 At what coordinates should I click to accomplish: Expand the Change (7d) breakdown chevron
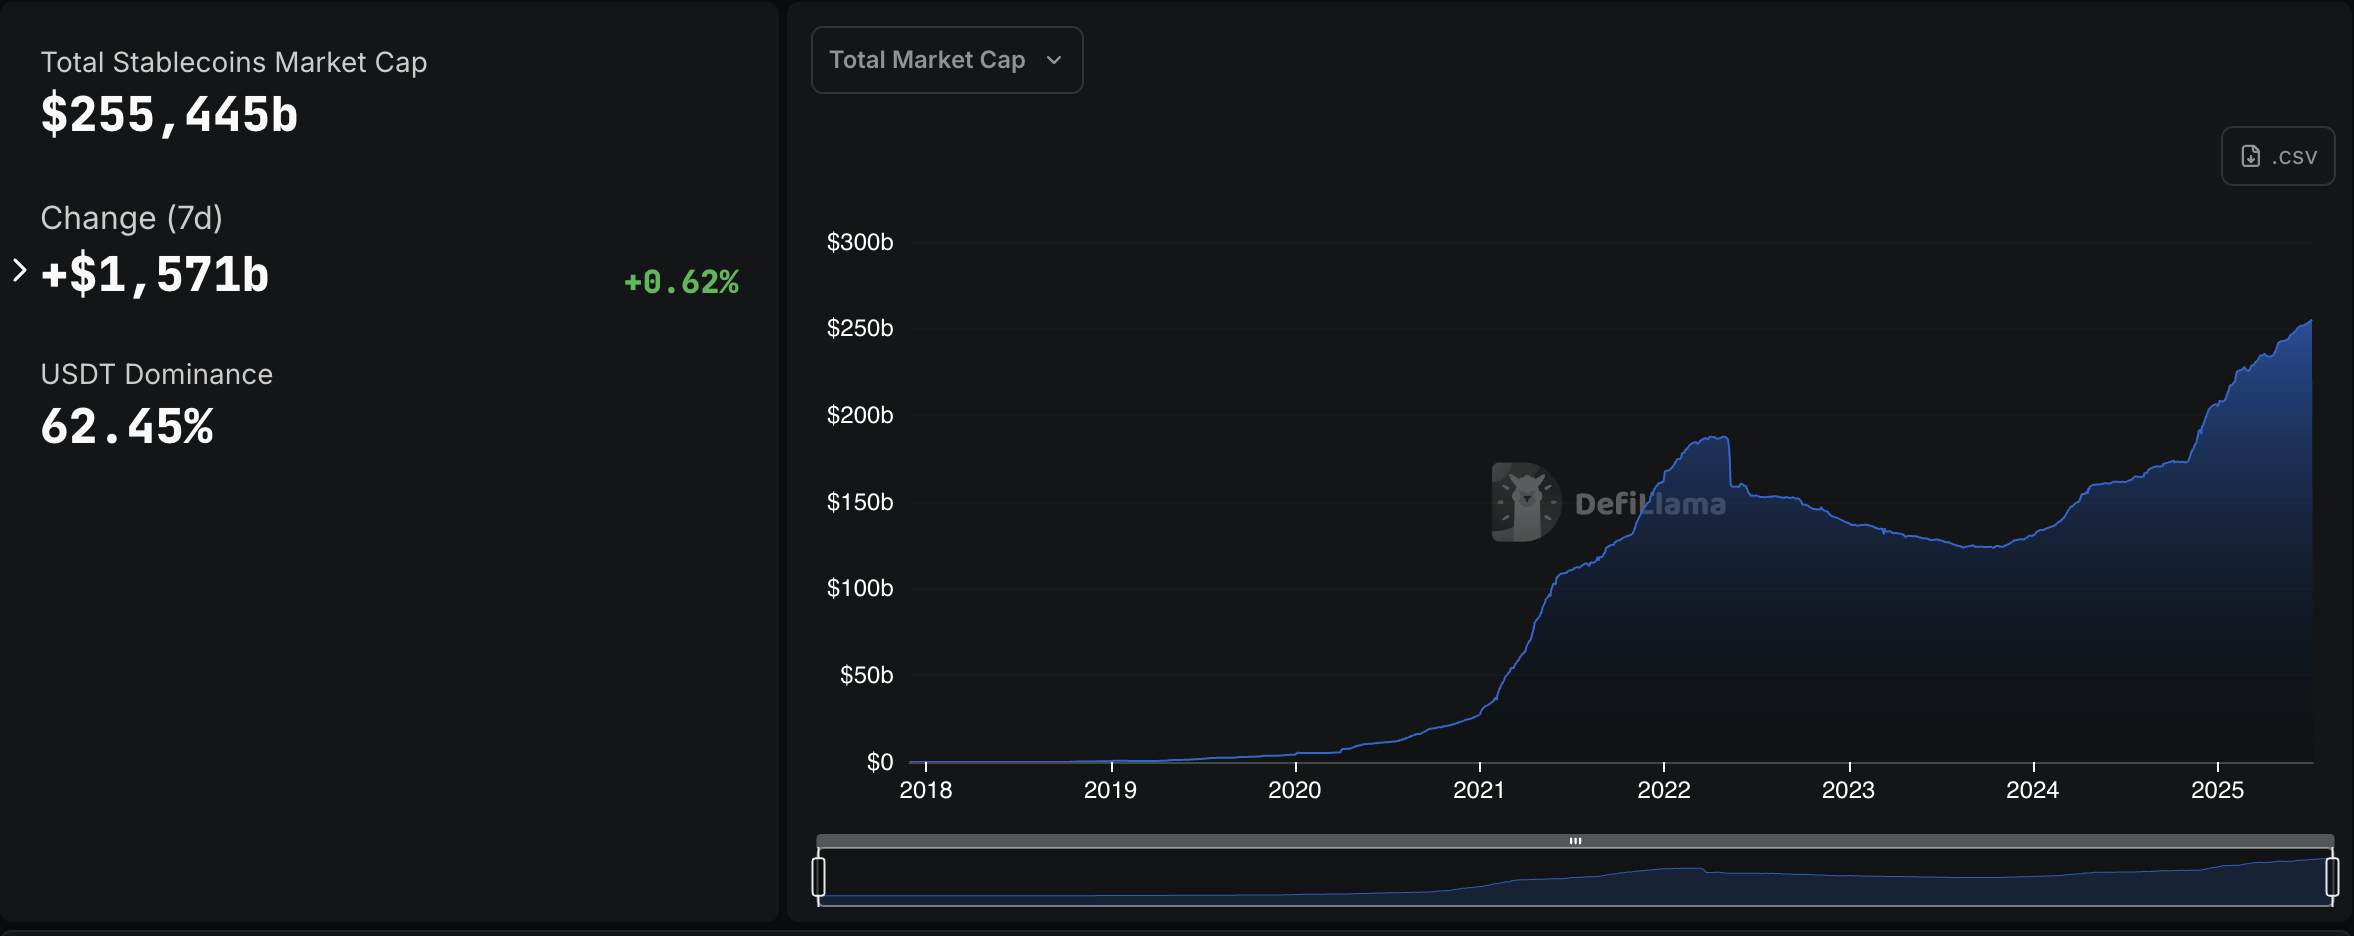pos(19,270)
